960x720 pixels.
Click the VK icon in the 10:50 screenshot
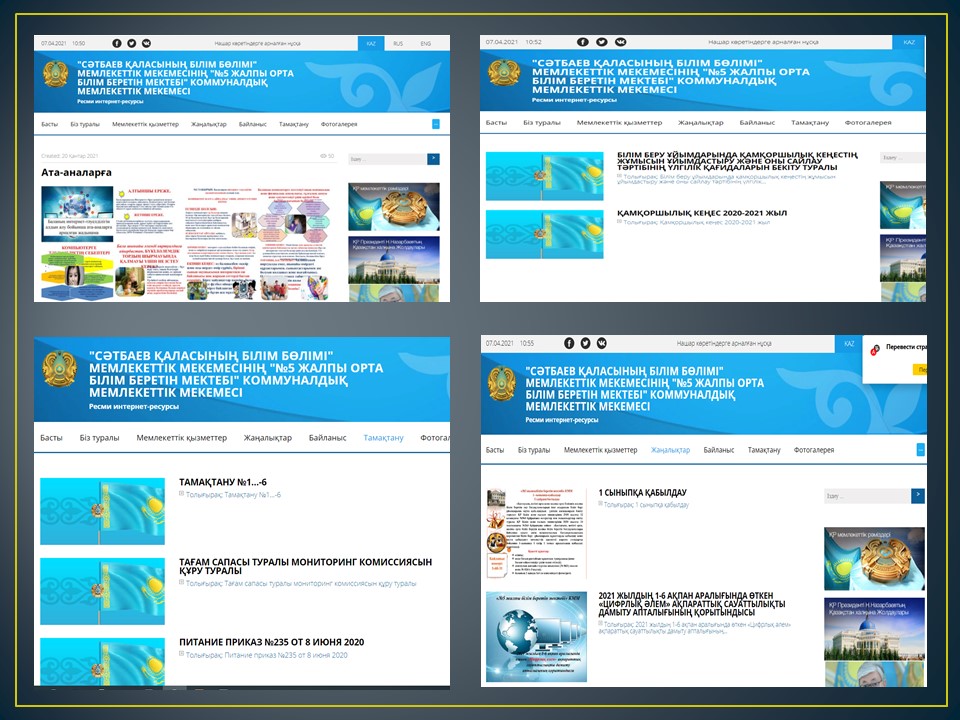pos(146,43)
